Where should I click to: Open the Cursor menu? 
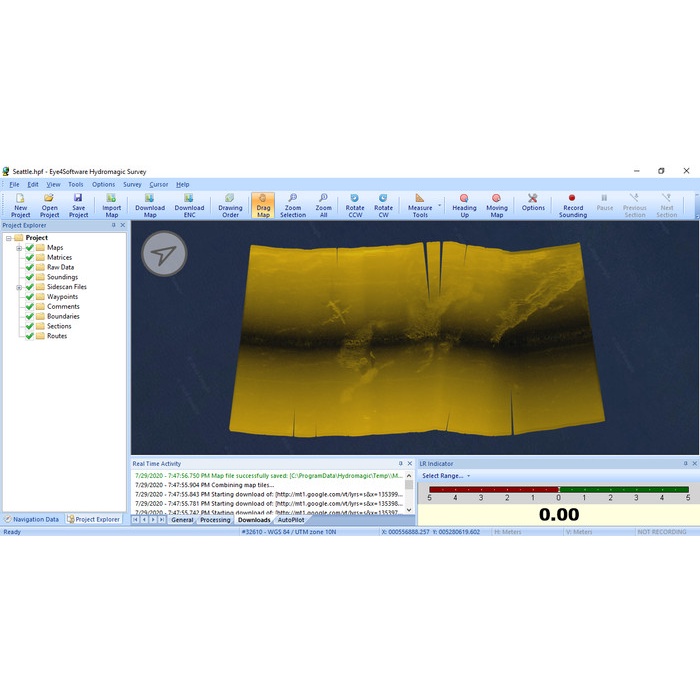[158, 184]
